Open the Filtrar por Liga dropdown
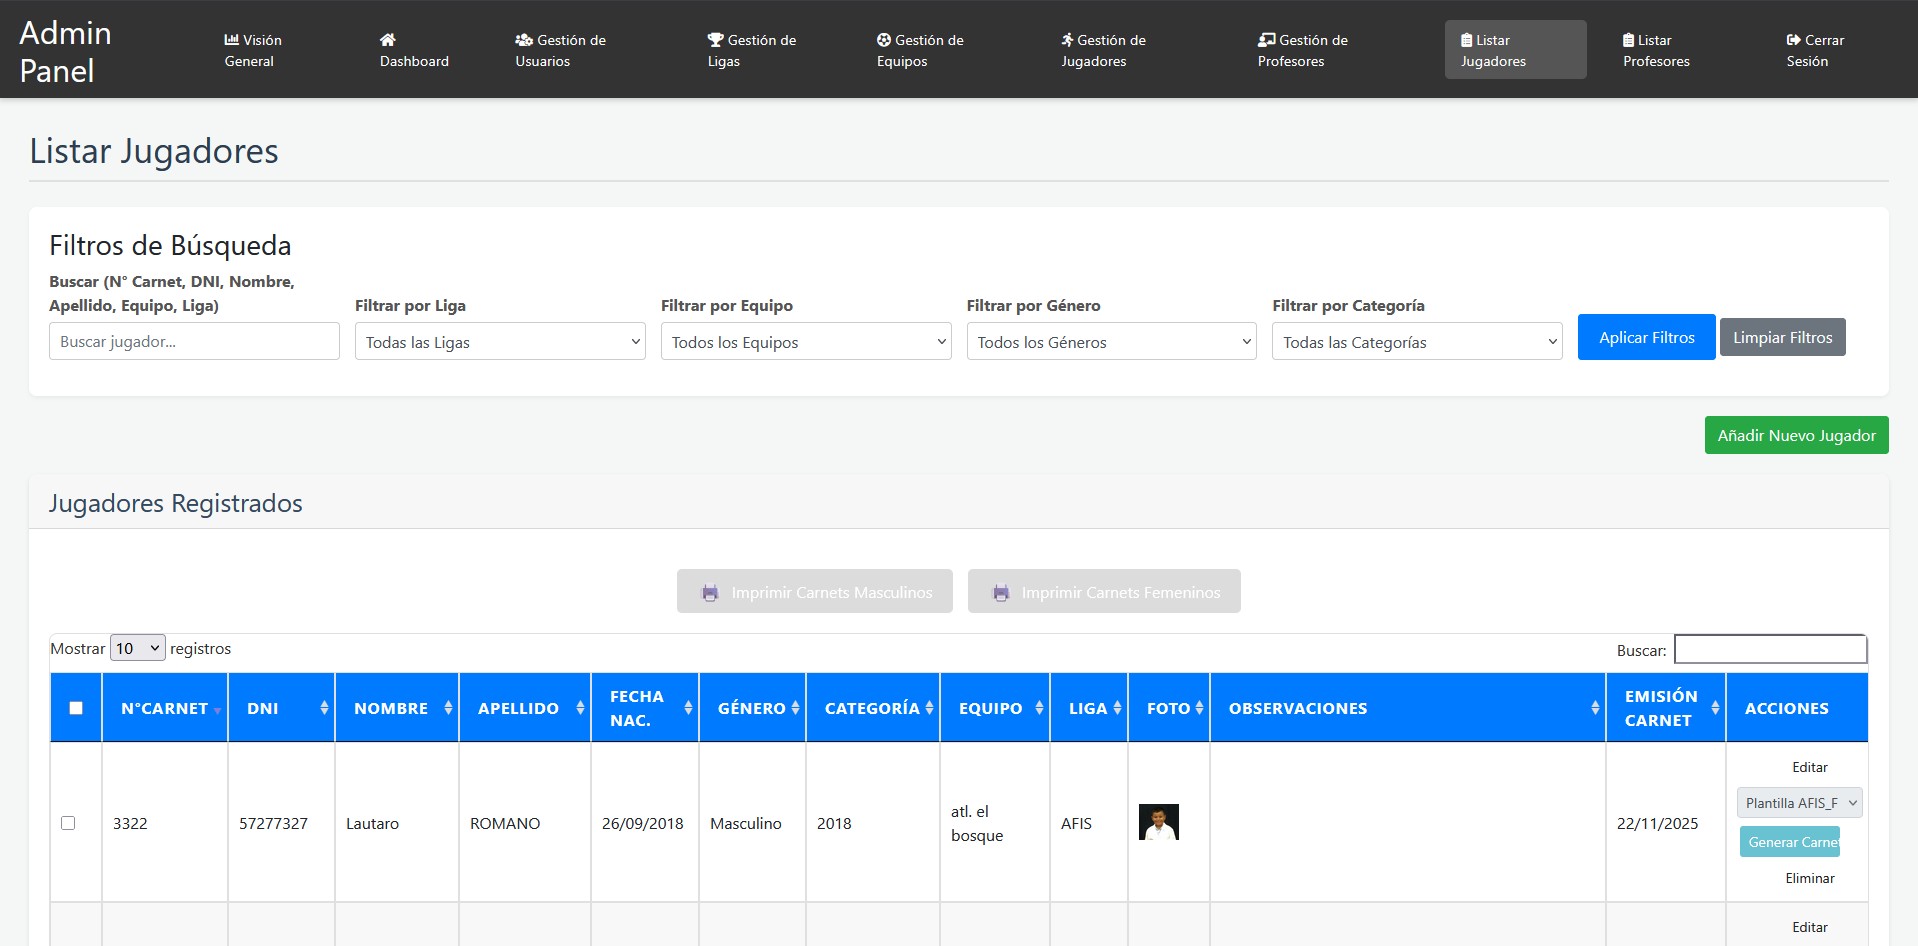This screenshot has width=1918, height=946. point(500,342)
